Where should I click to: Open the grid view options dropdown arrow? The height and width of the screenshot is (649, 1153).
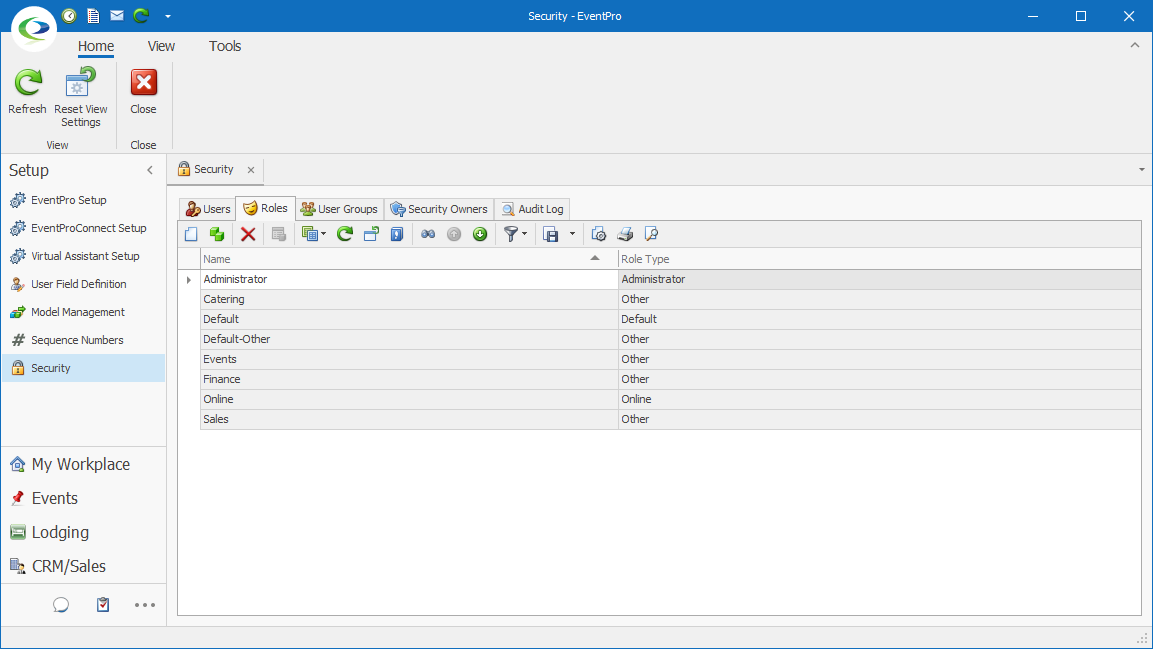click(x=324, y=234)
